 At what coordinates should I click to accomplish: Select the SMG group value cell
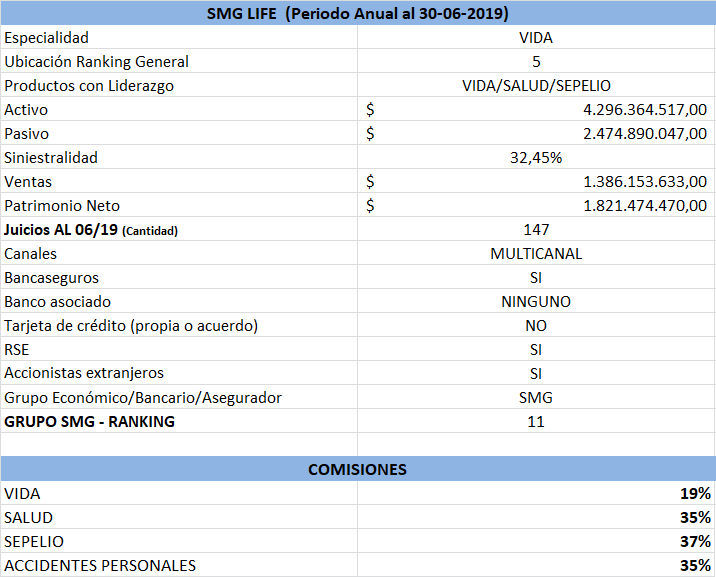coord(536,397)
